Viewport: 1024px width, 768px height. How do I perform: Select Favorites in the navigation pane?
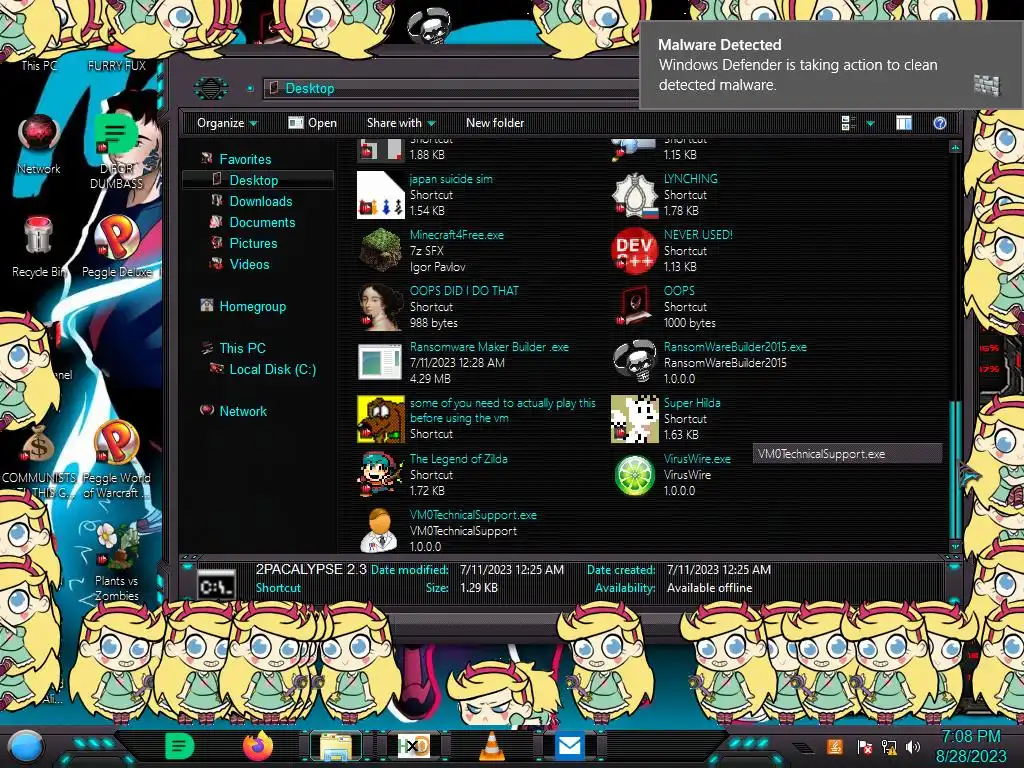[245, 159]
